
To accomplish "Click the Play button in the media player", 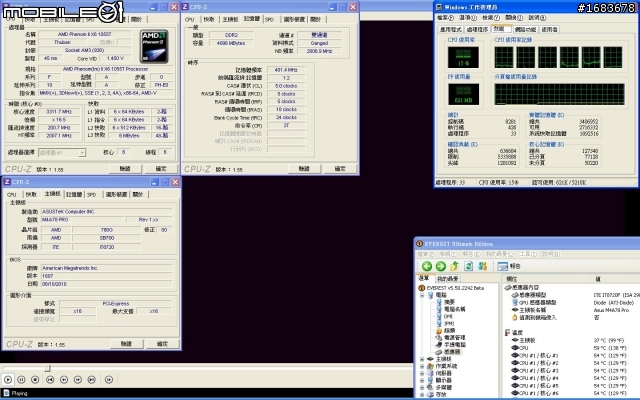I will [8, 380].
